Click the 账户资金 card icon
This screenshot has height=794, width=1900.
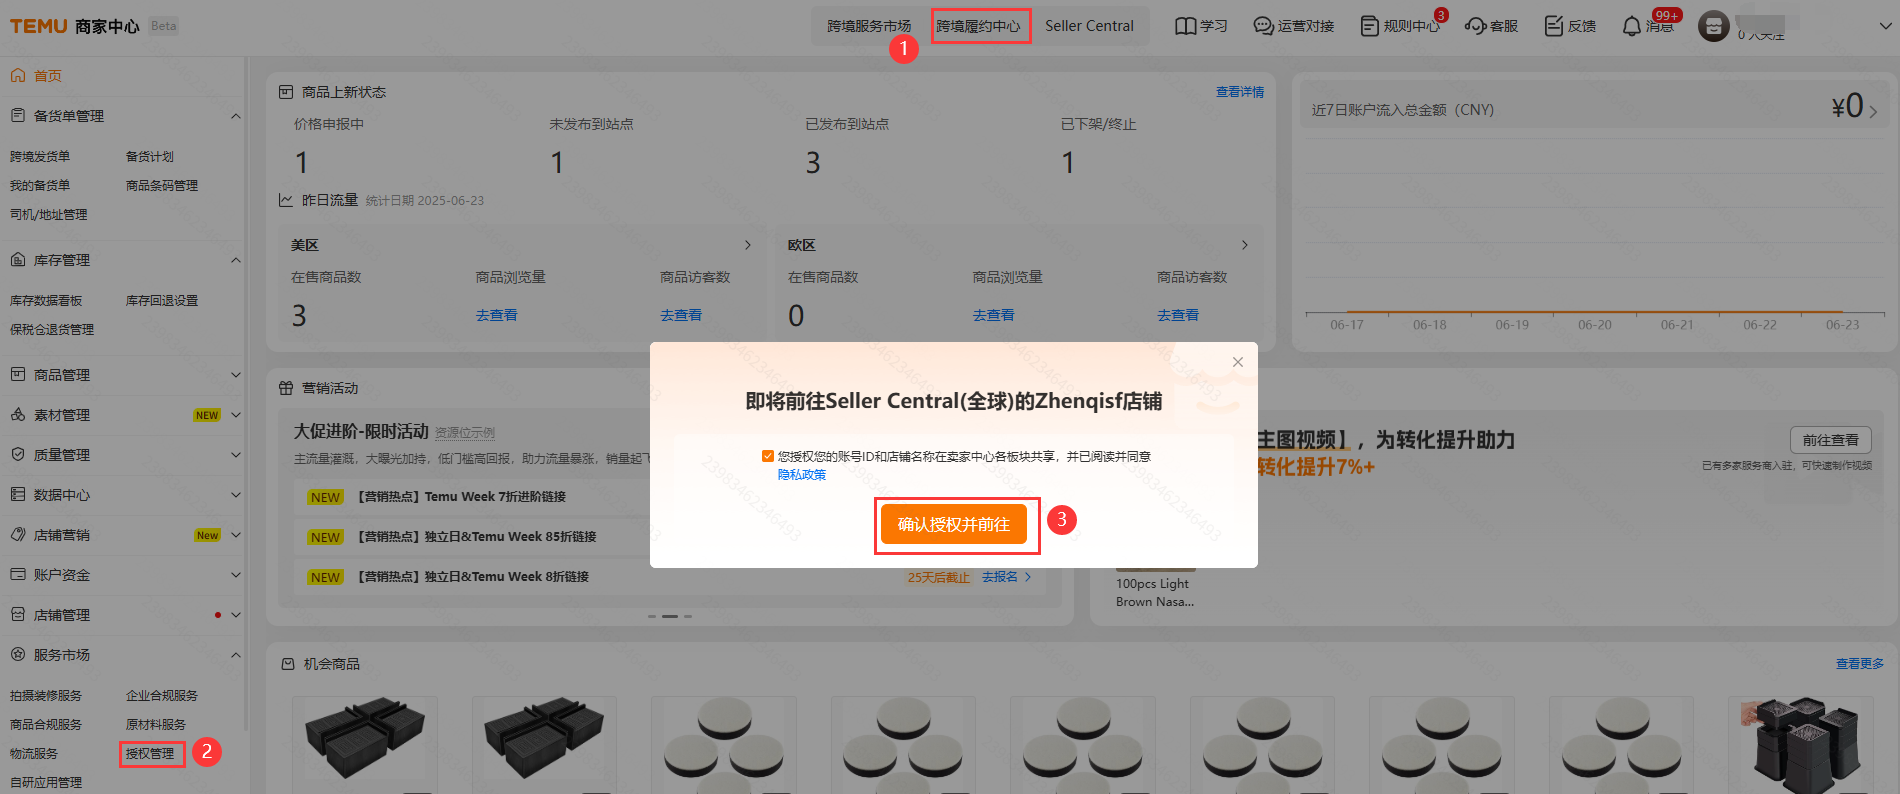[18, 575]
